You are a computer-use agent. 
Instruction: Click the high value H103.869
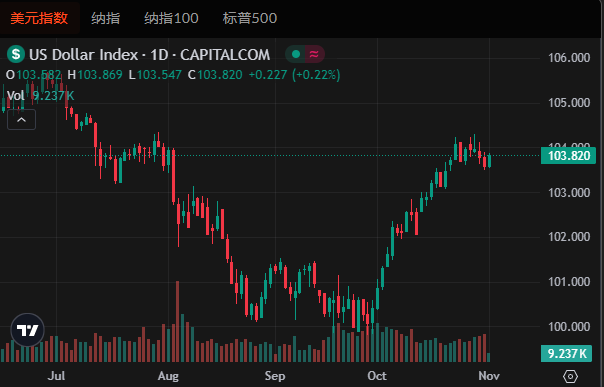click(95, 74)
